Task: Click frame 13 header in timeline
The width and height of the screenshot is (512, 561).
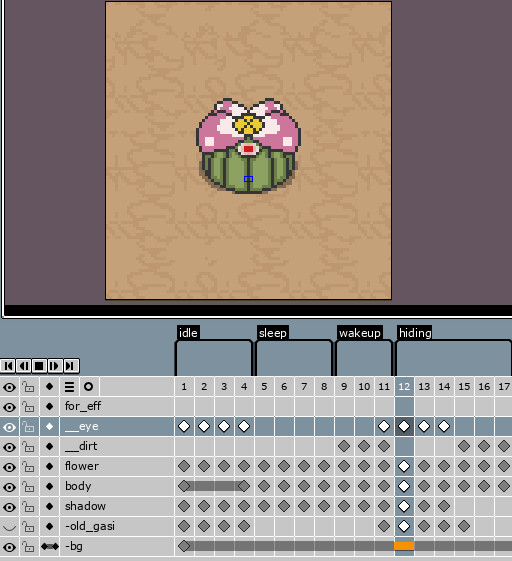Action: click(x=424, y=387)
